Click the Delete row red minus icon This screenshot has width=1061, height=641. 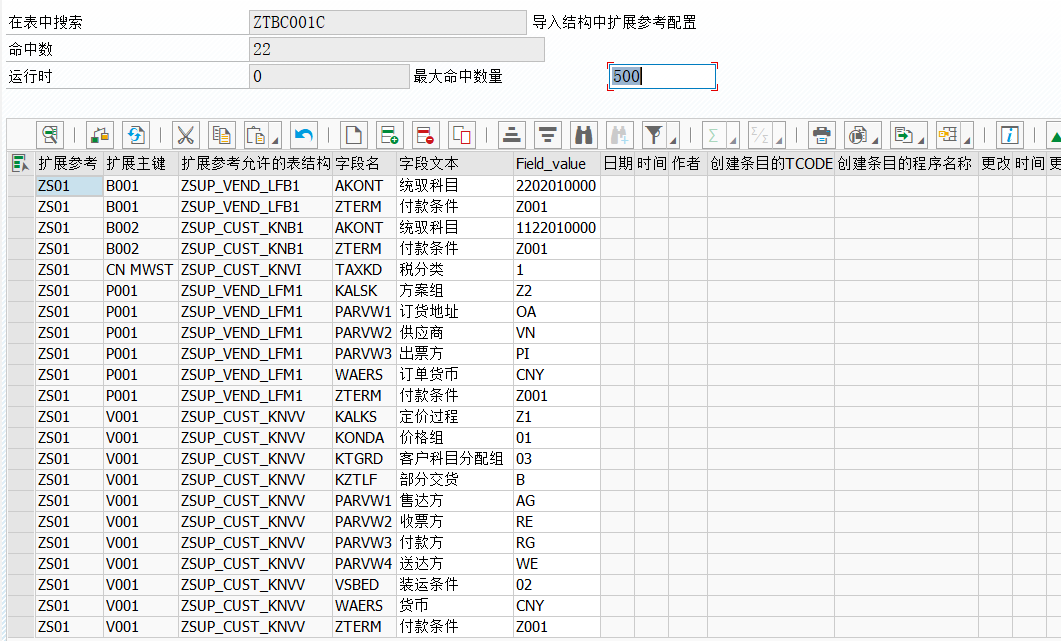click(426, 135)
